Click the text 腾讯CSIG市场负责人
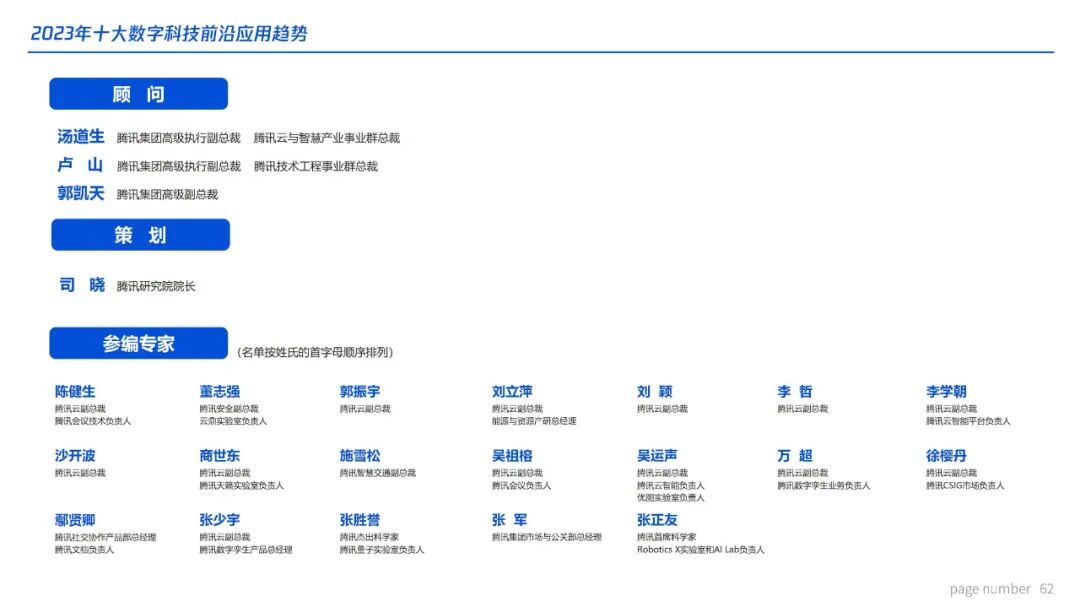Image resolution: width=1080 pixels, height=607 pixels. point(964,486)
